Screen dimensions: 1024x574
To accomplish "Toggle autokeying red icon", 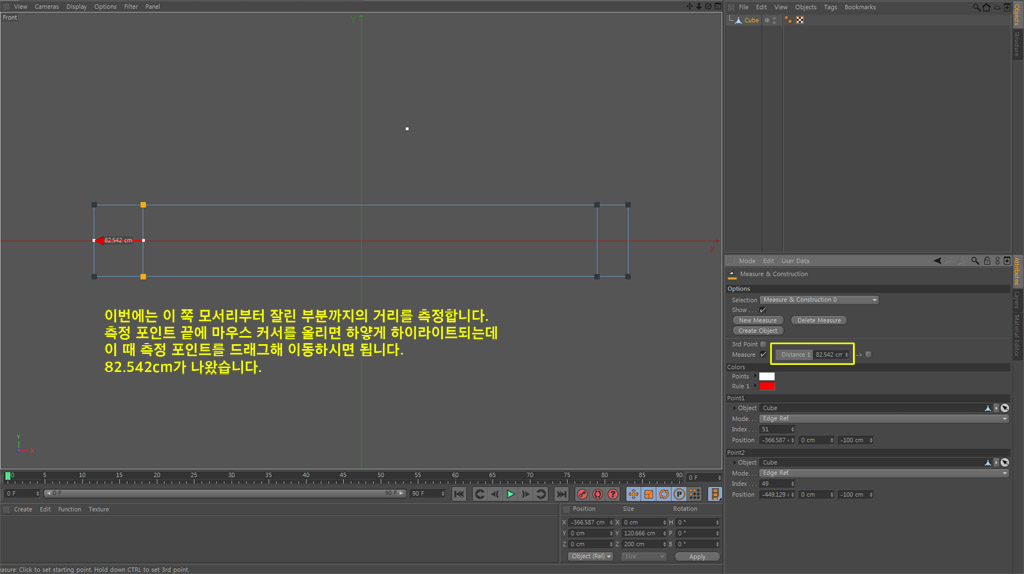I will [597, 494].
